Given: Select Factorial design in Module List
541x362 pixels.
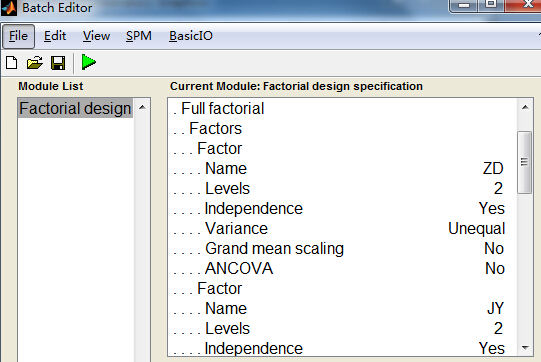Looking at the screenshot, I should (75, 108).
